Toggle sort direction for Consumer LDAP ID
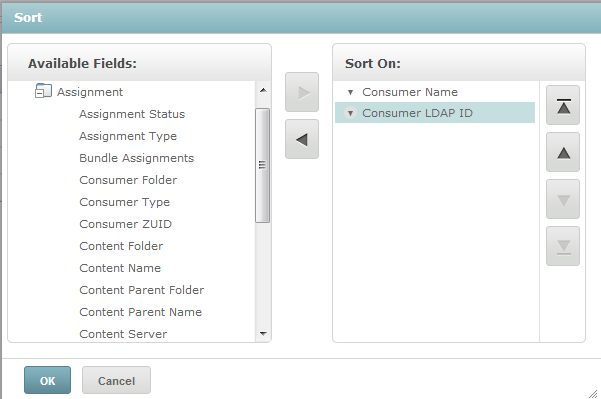Image resolution: width=601 pixels, height=399 pixels. pos(350,113)
